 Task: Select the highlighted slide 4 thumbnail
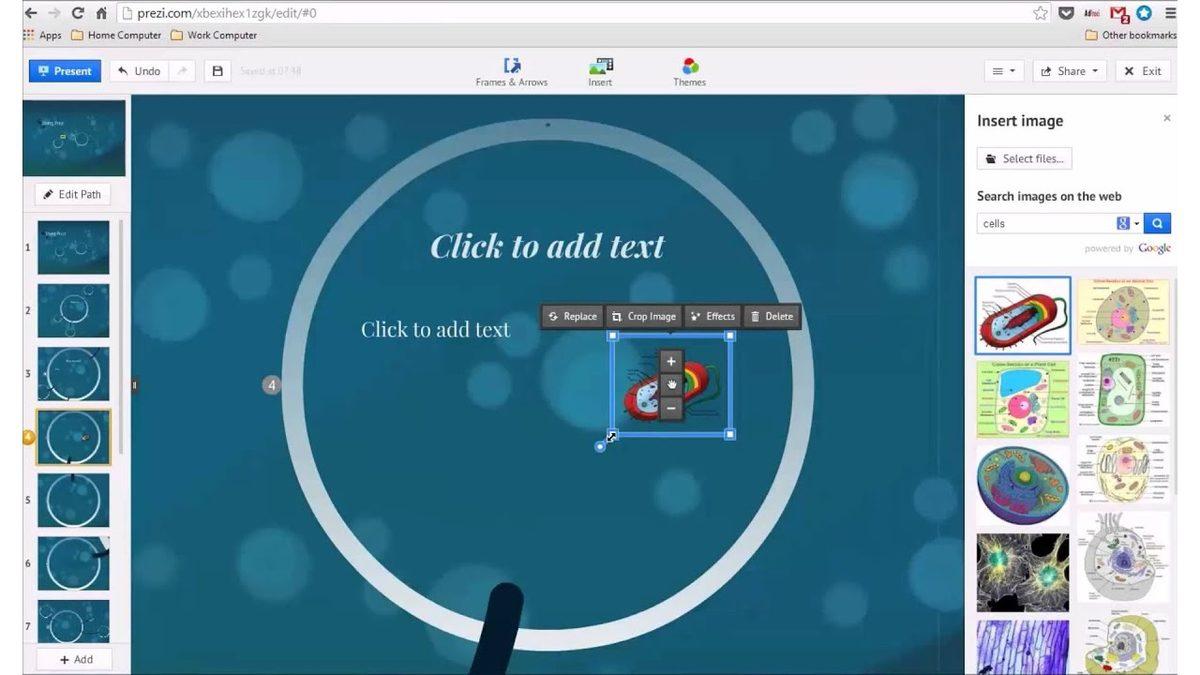[72, 437]
